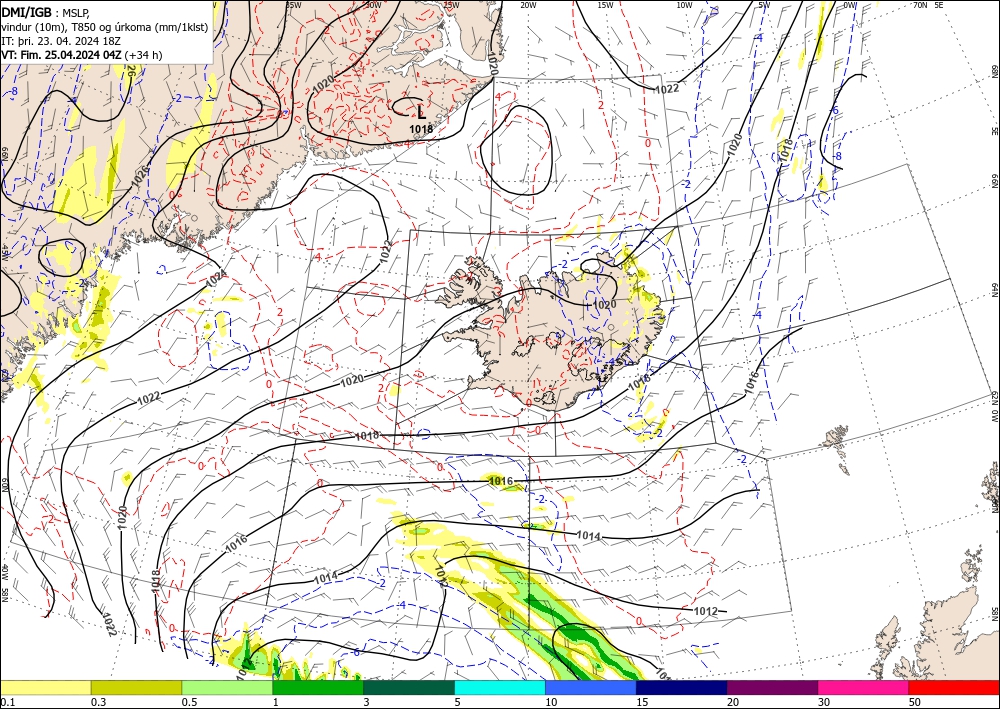The image size is (1000, 709).
Task: Click the navy 15–20 mm legend swatch
Action: click(682, 687)
